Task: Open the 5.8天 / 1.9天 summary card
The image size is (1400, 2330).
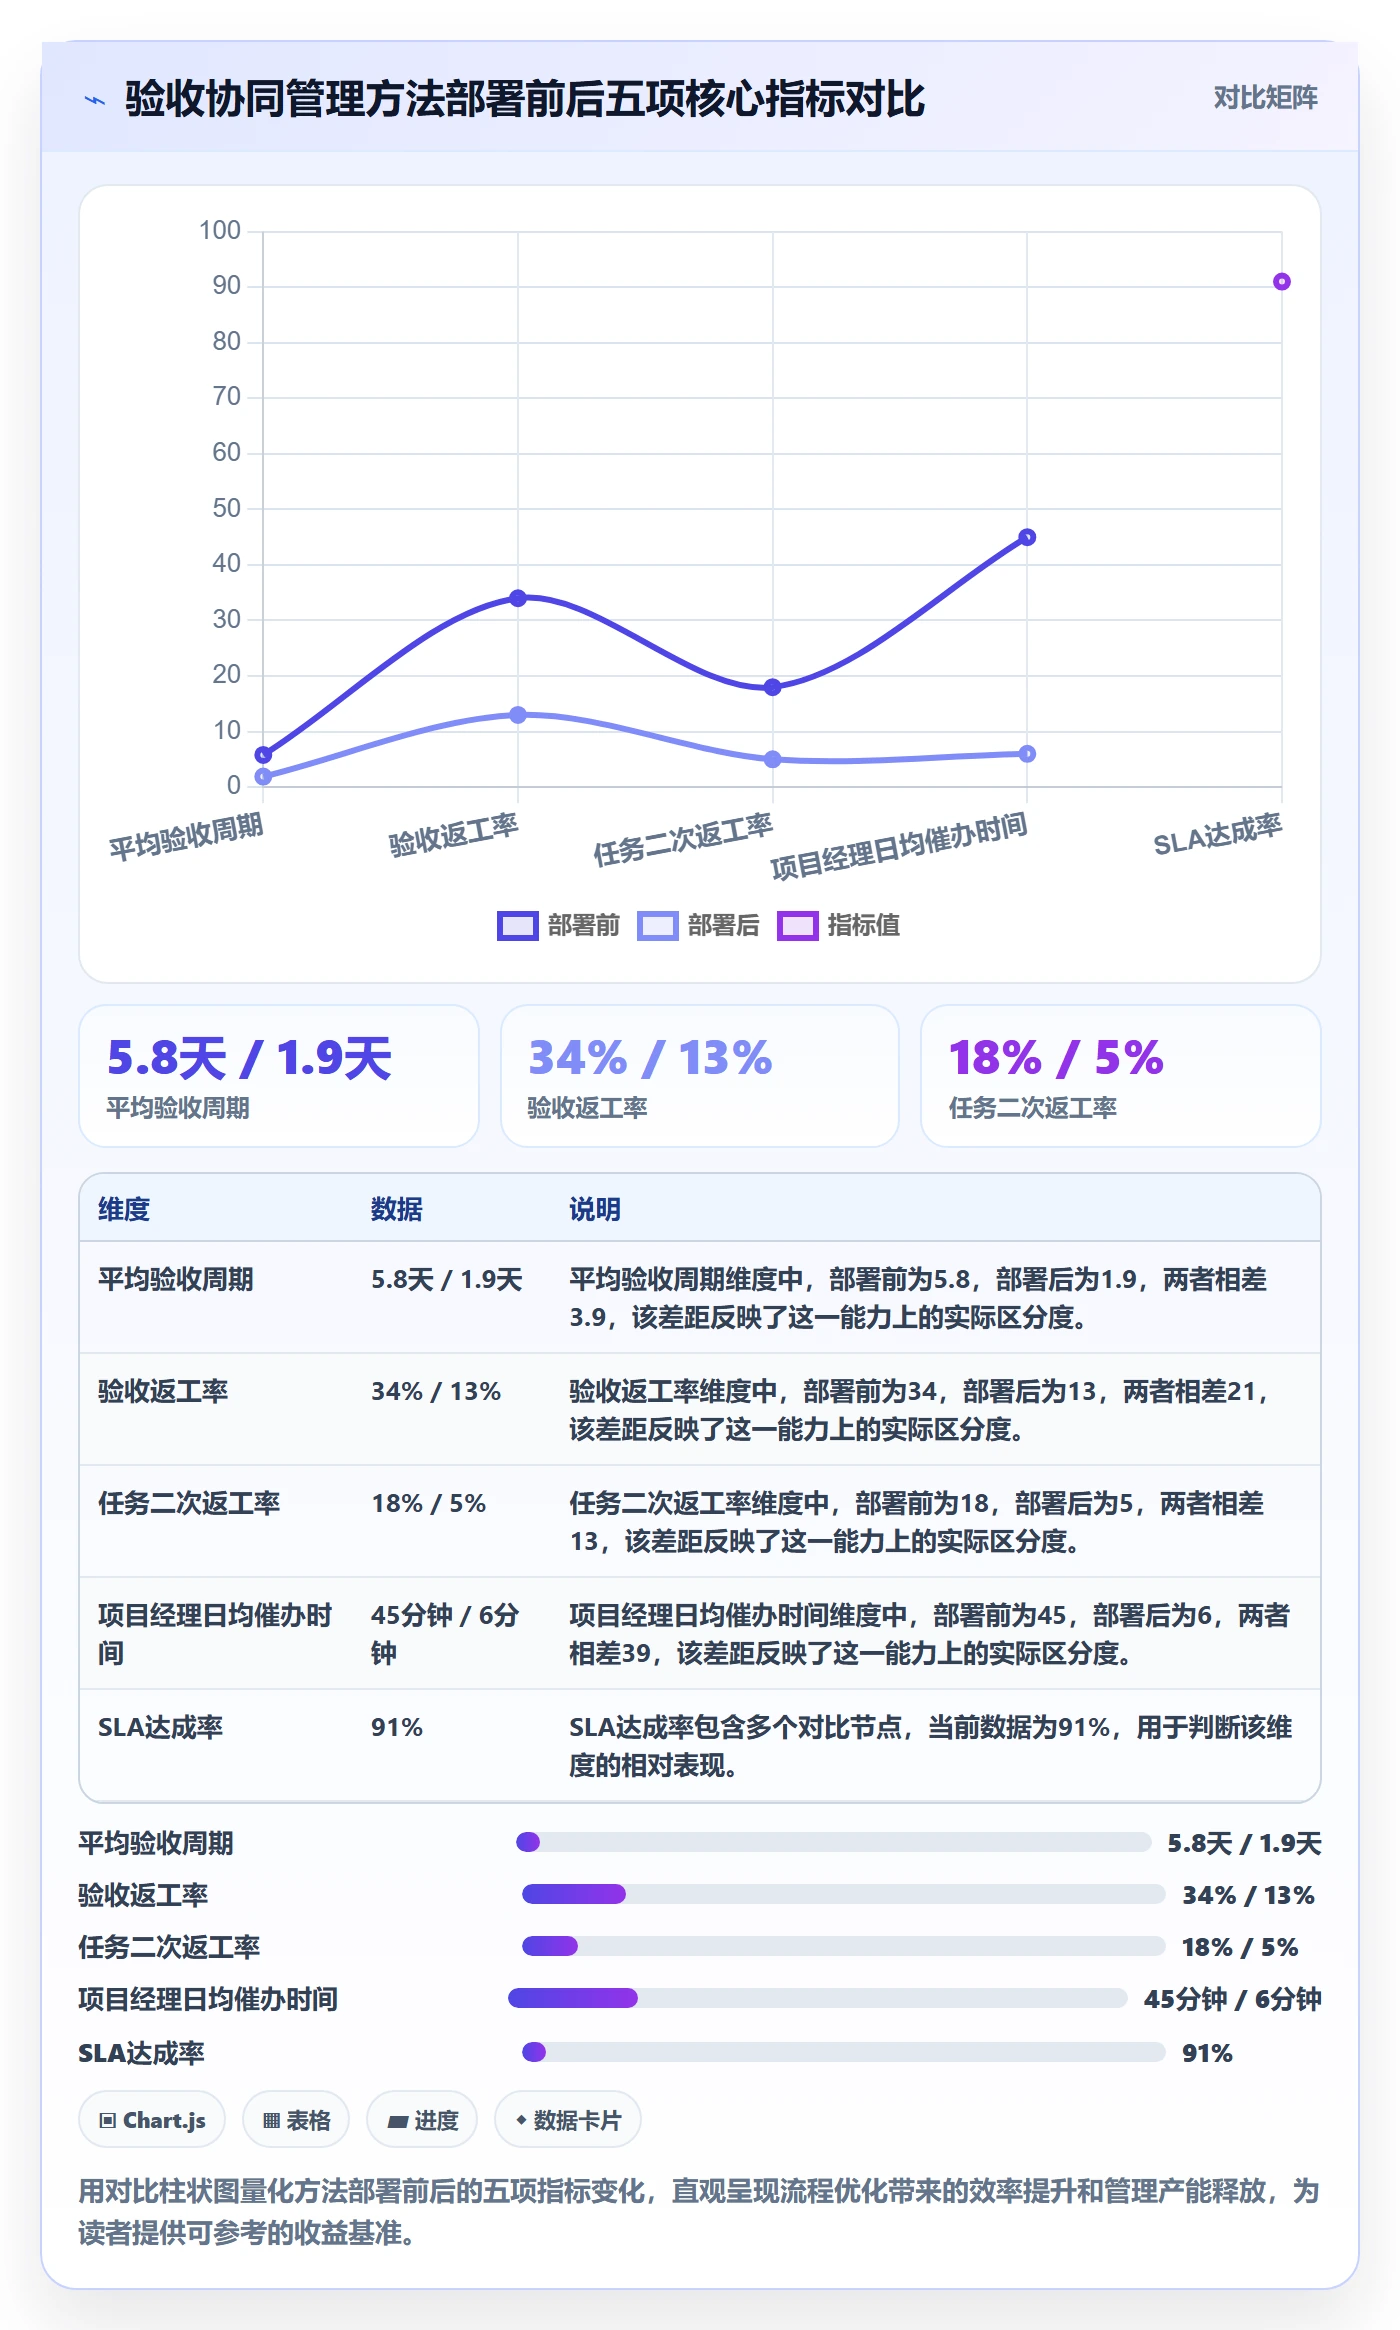Action: pos(279,1076)
